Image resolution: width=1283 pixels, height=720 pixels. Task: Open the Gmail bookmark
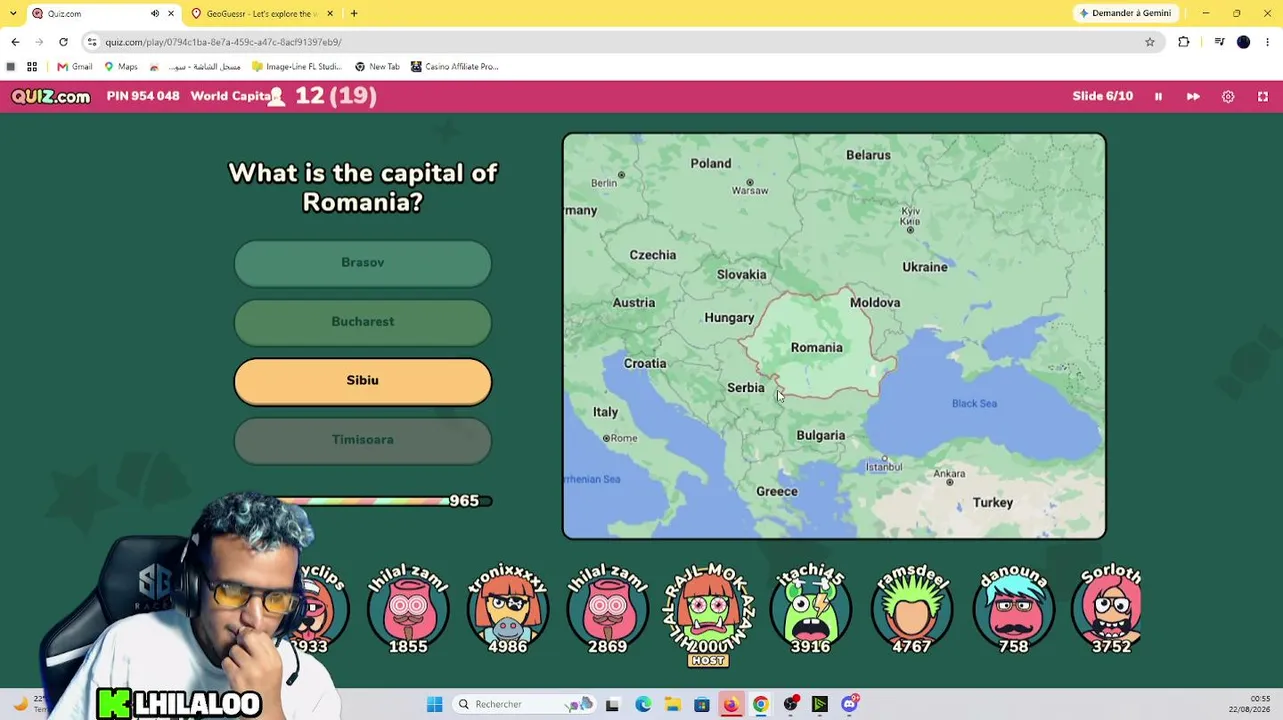75,67
